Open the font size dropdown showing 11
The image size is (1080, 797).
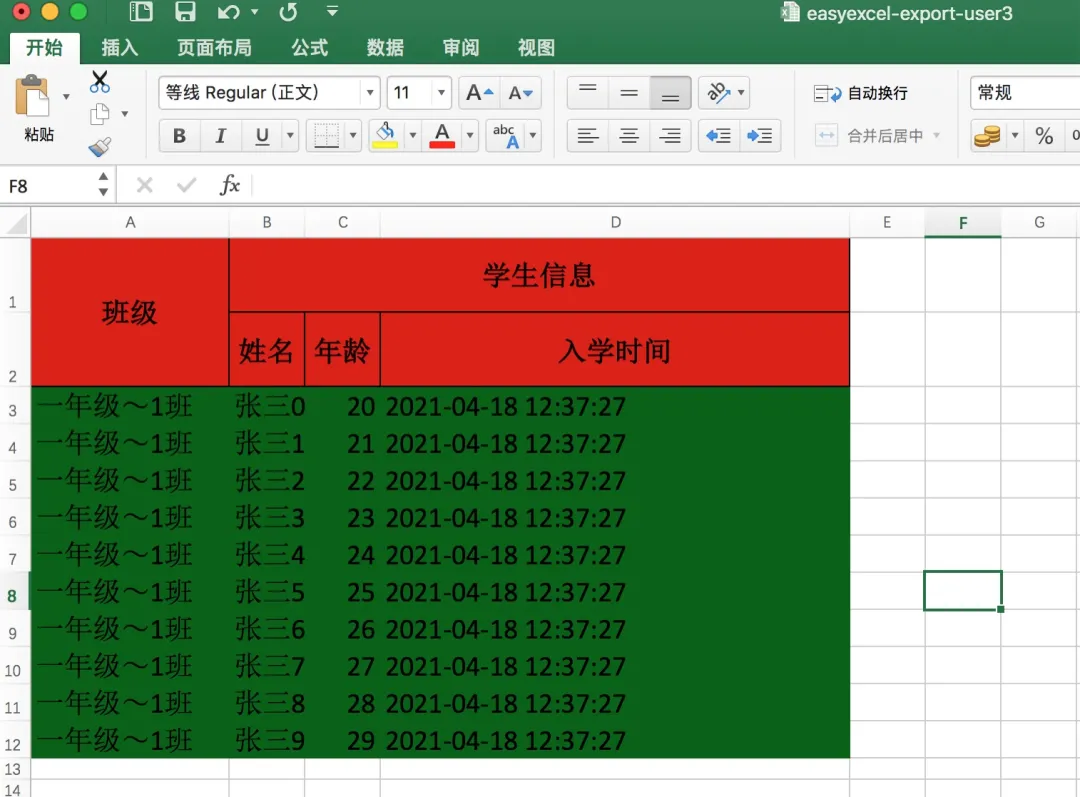pyautogui.click(x=439, y=92)
